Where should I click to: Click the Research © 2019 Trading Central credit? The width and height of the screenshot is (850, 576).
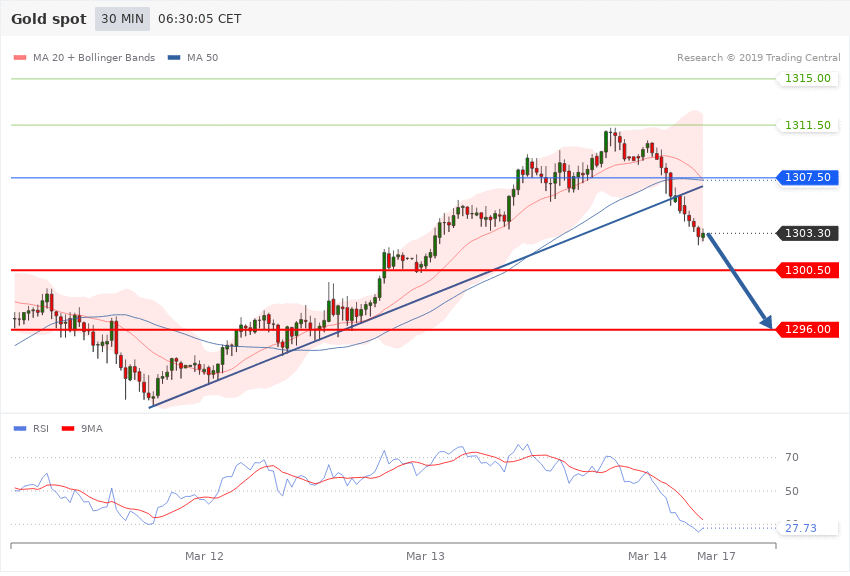(x=758, y=57)
